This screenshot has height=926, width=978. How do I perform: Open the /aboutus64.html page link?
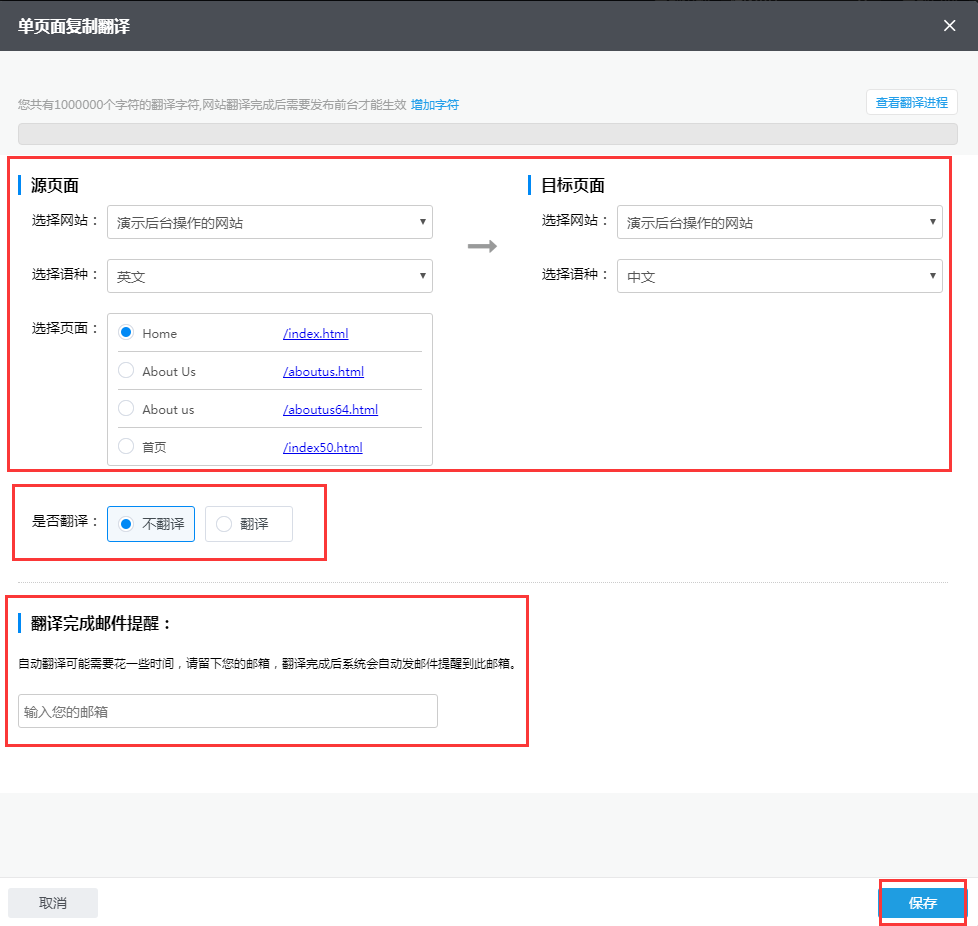coord(329,409)
